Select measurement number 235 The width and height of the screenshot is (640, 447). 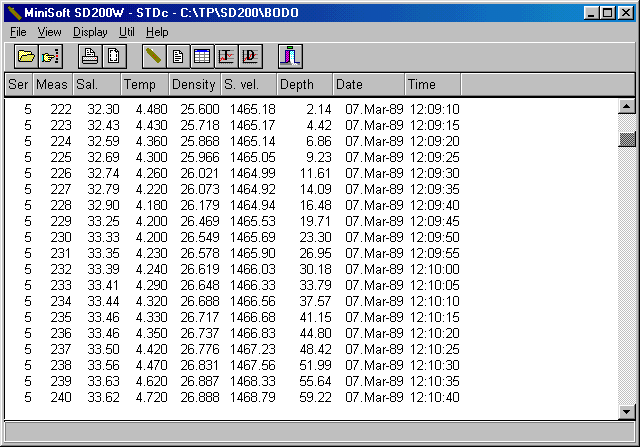(61, 317)
